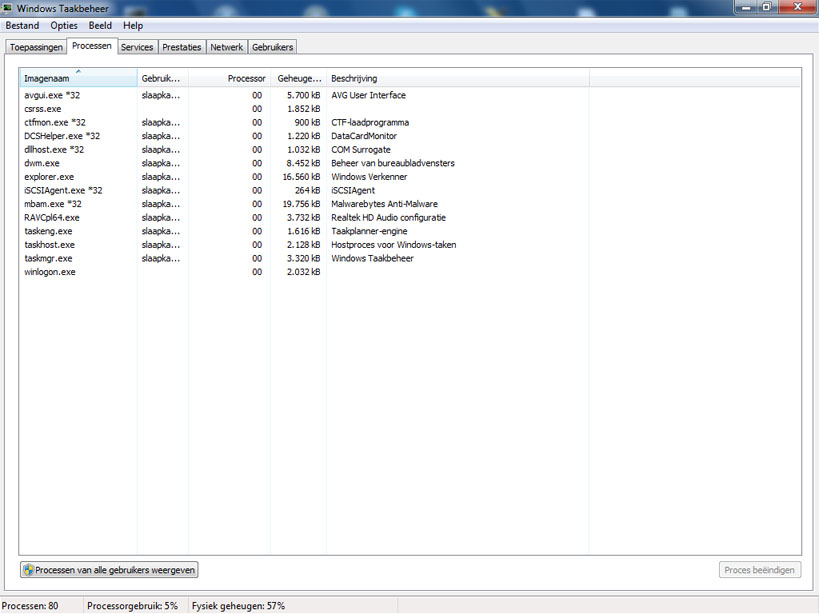Viewport: 819px width, 614px height.
Task: Sort by the Geheuge... column header
Action: 299,78
